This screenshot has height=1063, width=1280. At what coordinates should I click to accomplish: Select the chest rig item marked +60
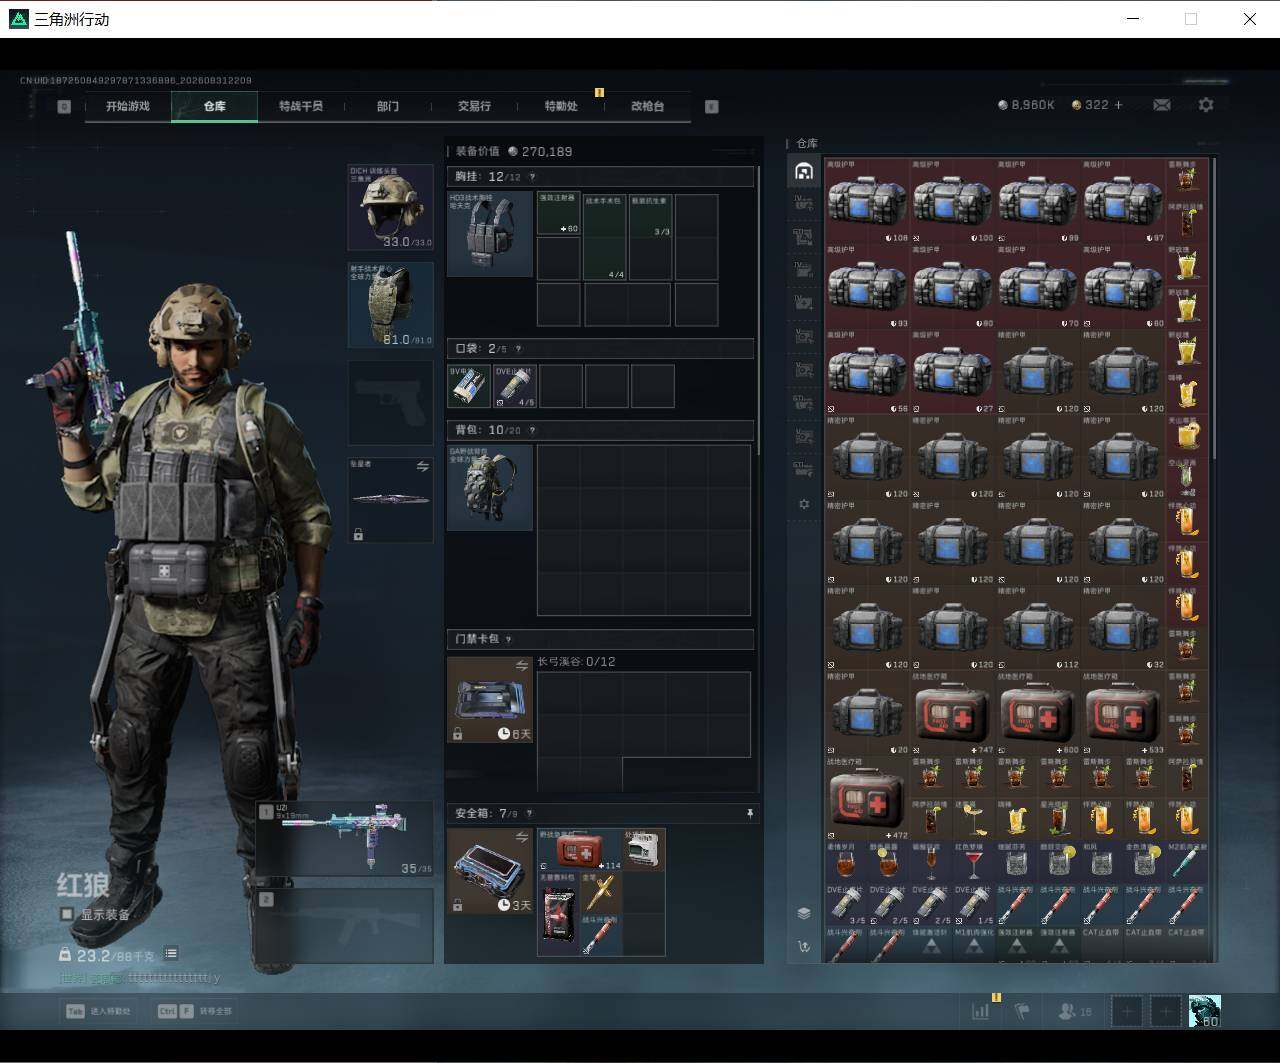tap(559, 213)
